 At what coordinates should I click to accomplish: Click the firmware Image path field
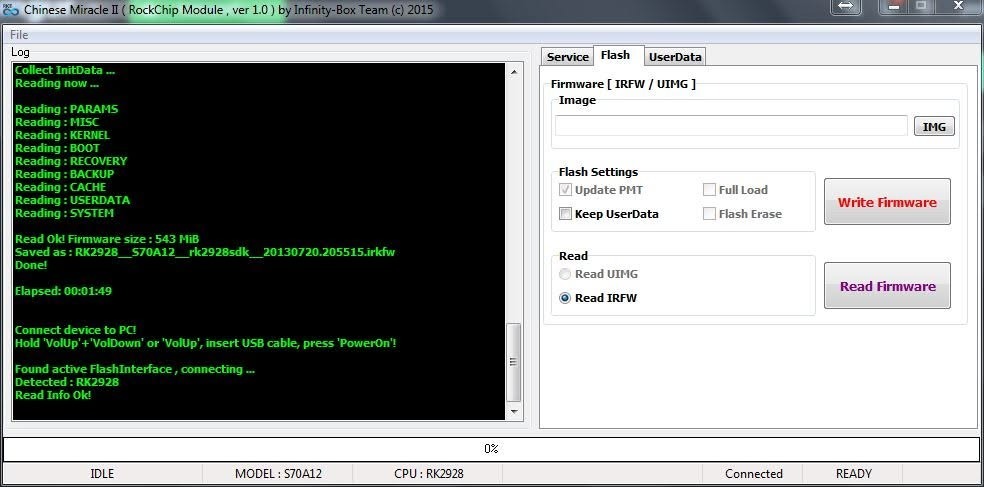click(731, 126)
